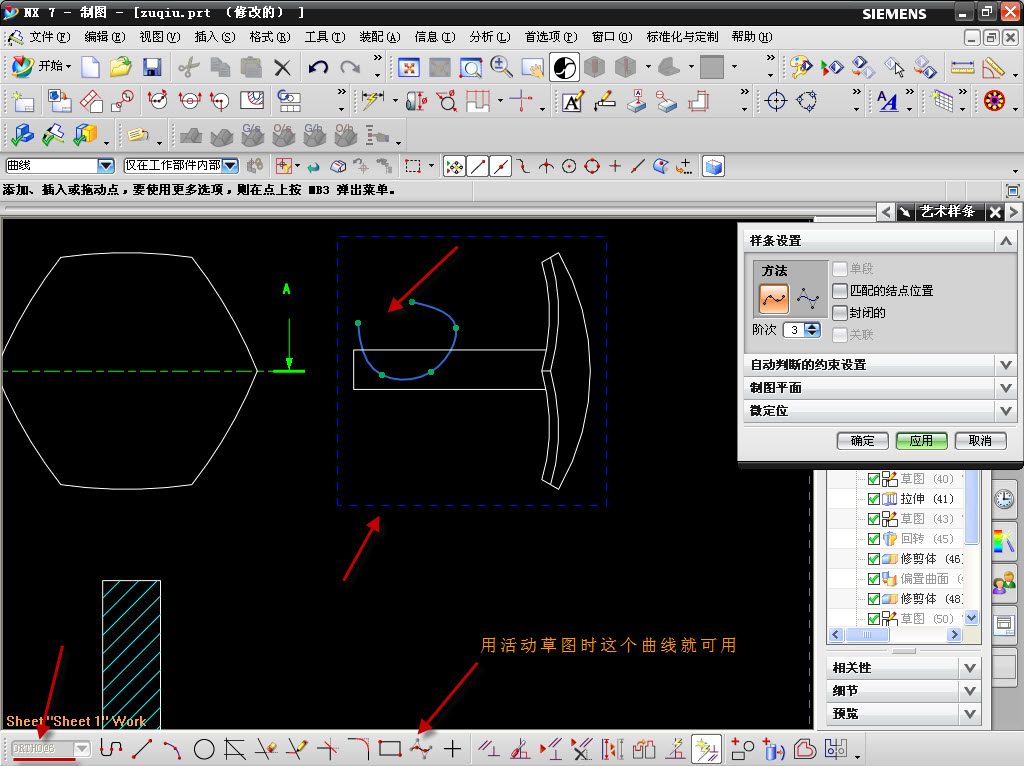Screen dimensions: 1024x766
Task: Open the clock history side tab
Action: click(1004, 500)
